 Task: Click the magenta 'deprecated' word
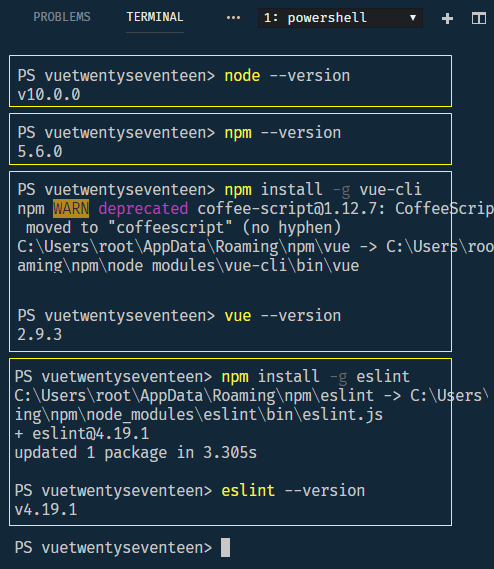tap(143, 209)
